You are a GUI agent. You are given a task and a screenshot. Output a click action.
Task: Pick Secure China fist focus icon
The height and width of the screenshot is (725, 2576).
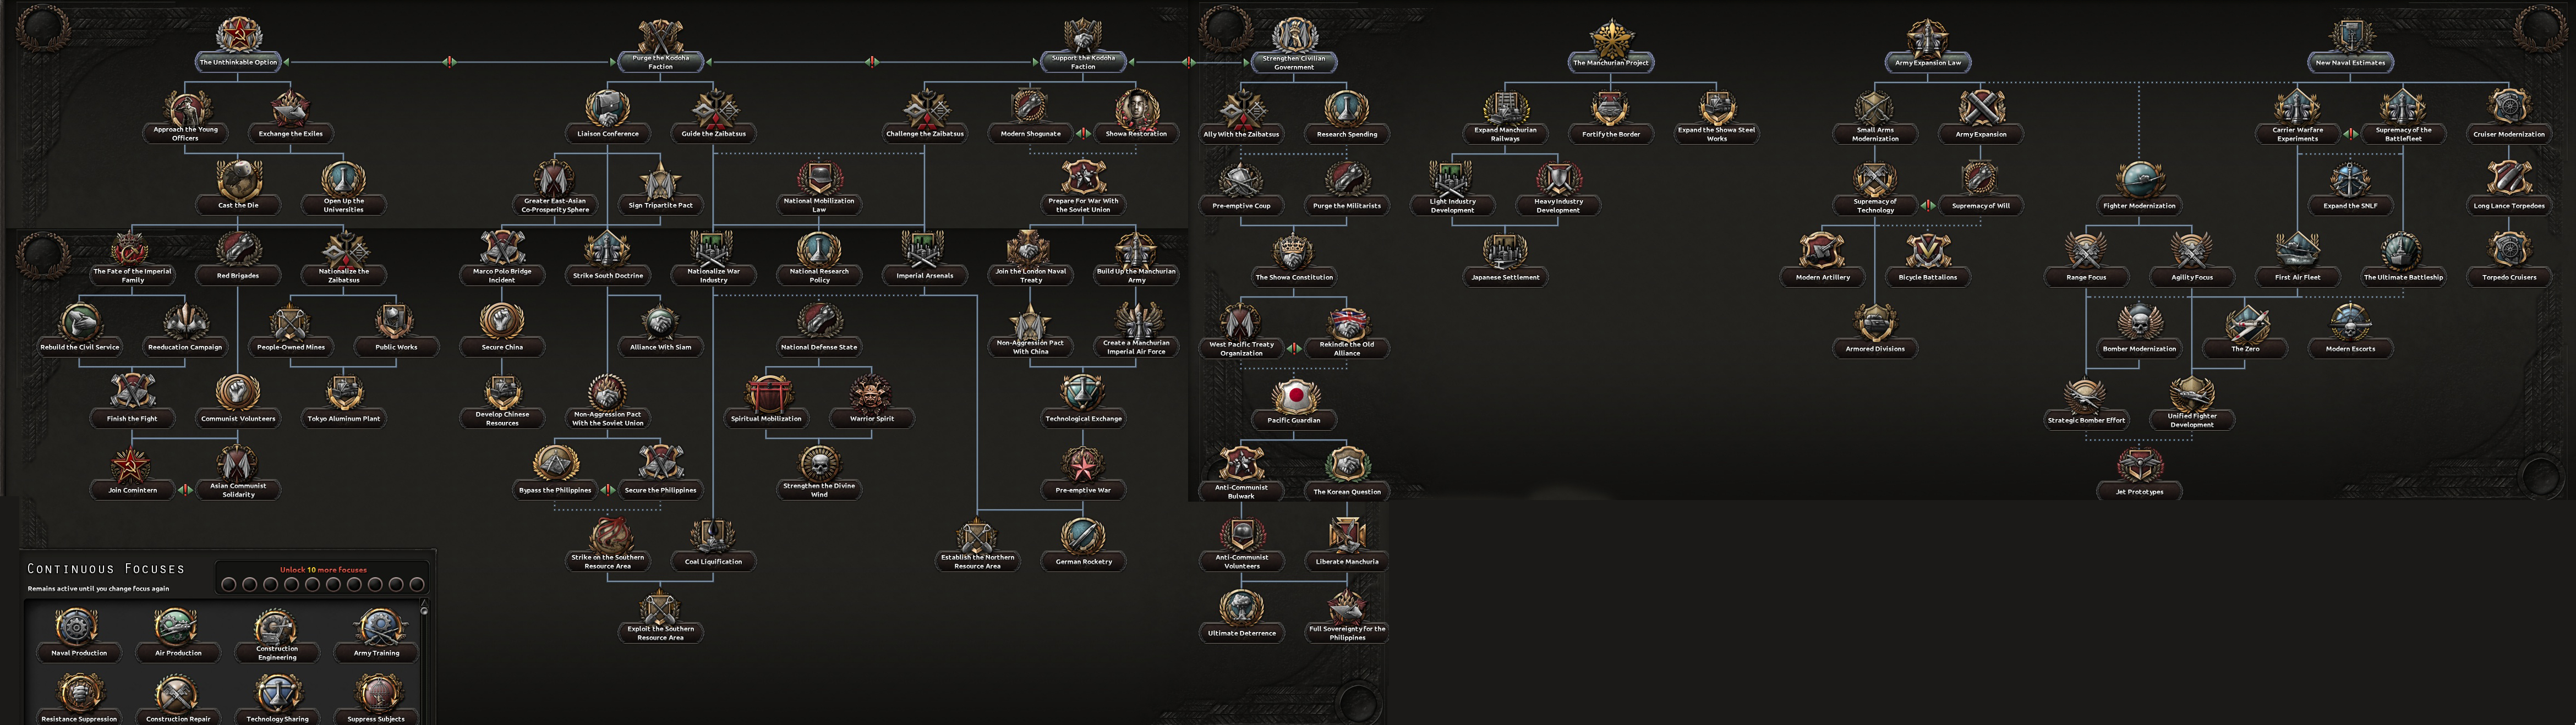click(502, 321)
